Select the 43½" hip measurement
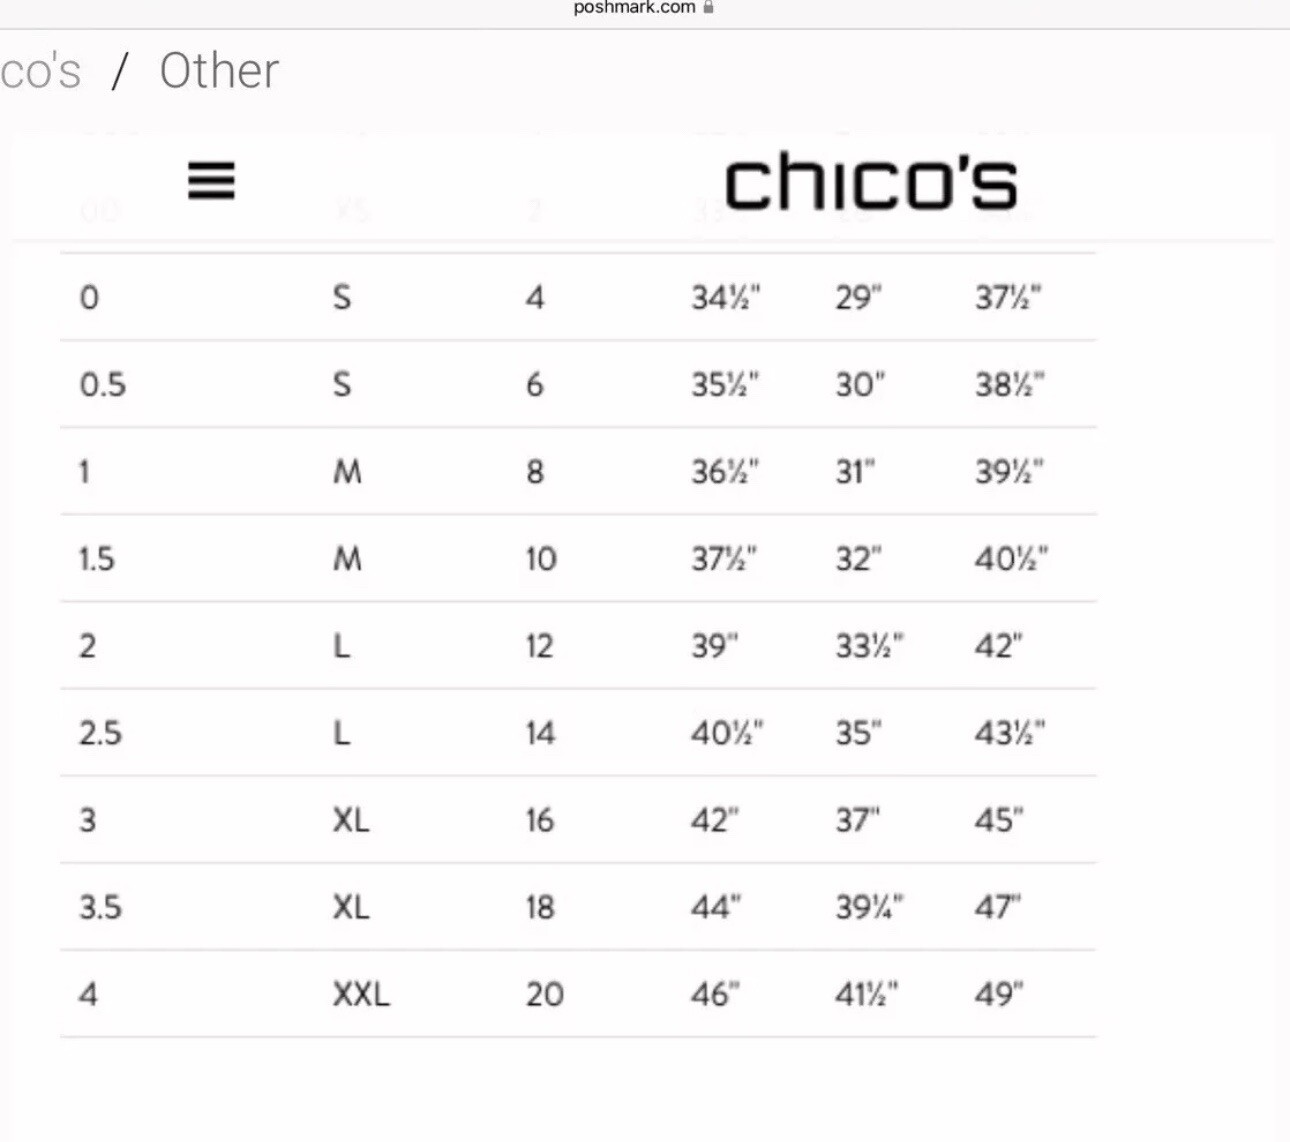The width and height of the screenshot is (1290, 1142). click(1010, 733)
